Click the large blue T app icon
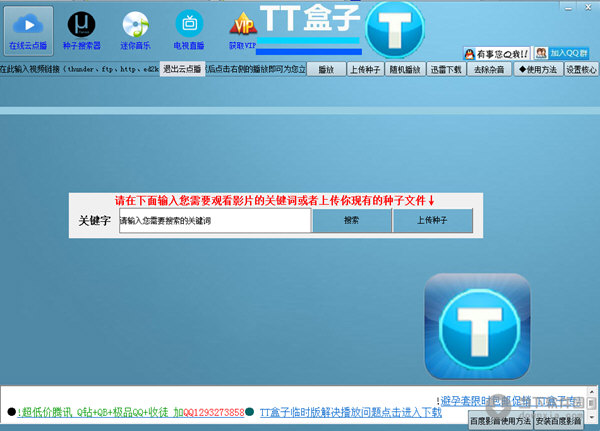The height and width of the screenshot is (431, 600). [x=476, y=326]
